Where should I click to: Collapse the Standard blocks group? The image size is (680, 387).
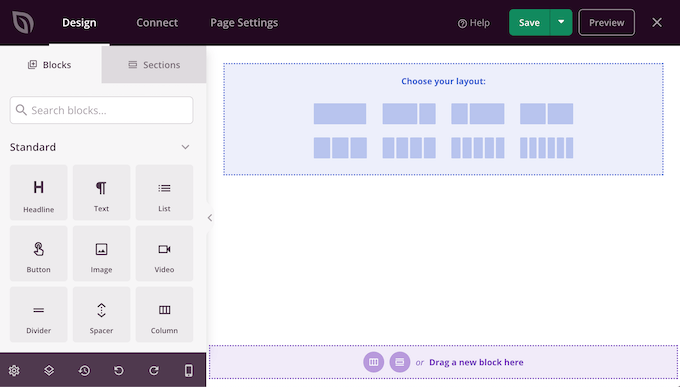185,147
